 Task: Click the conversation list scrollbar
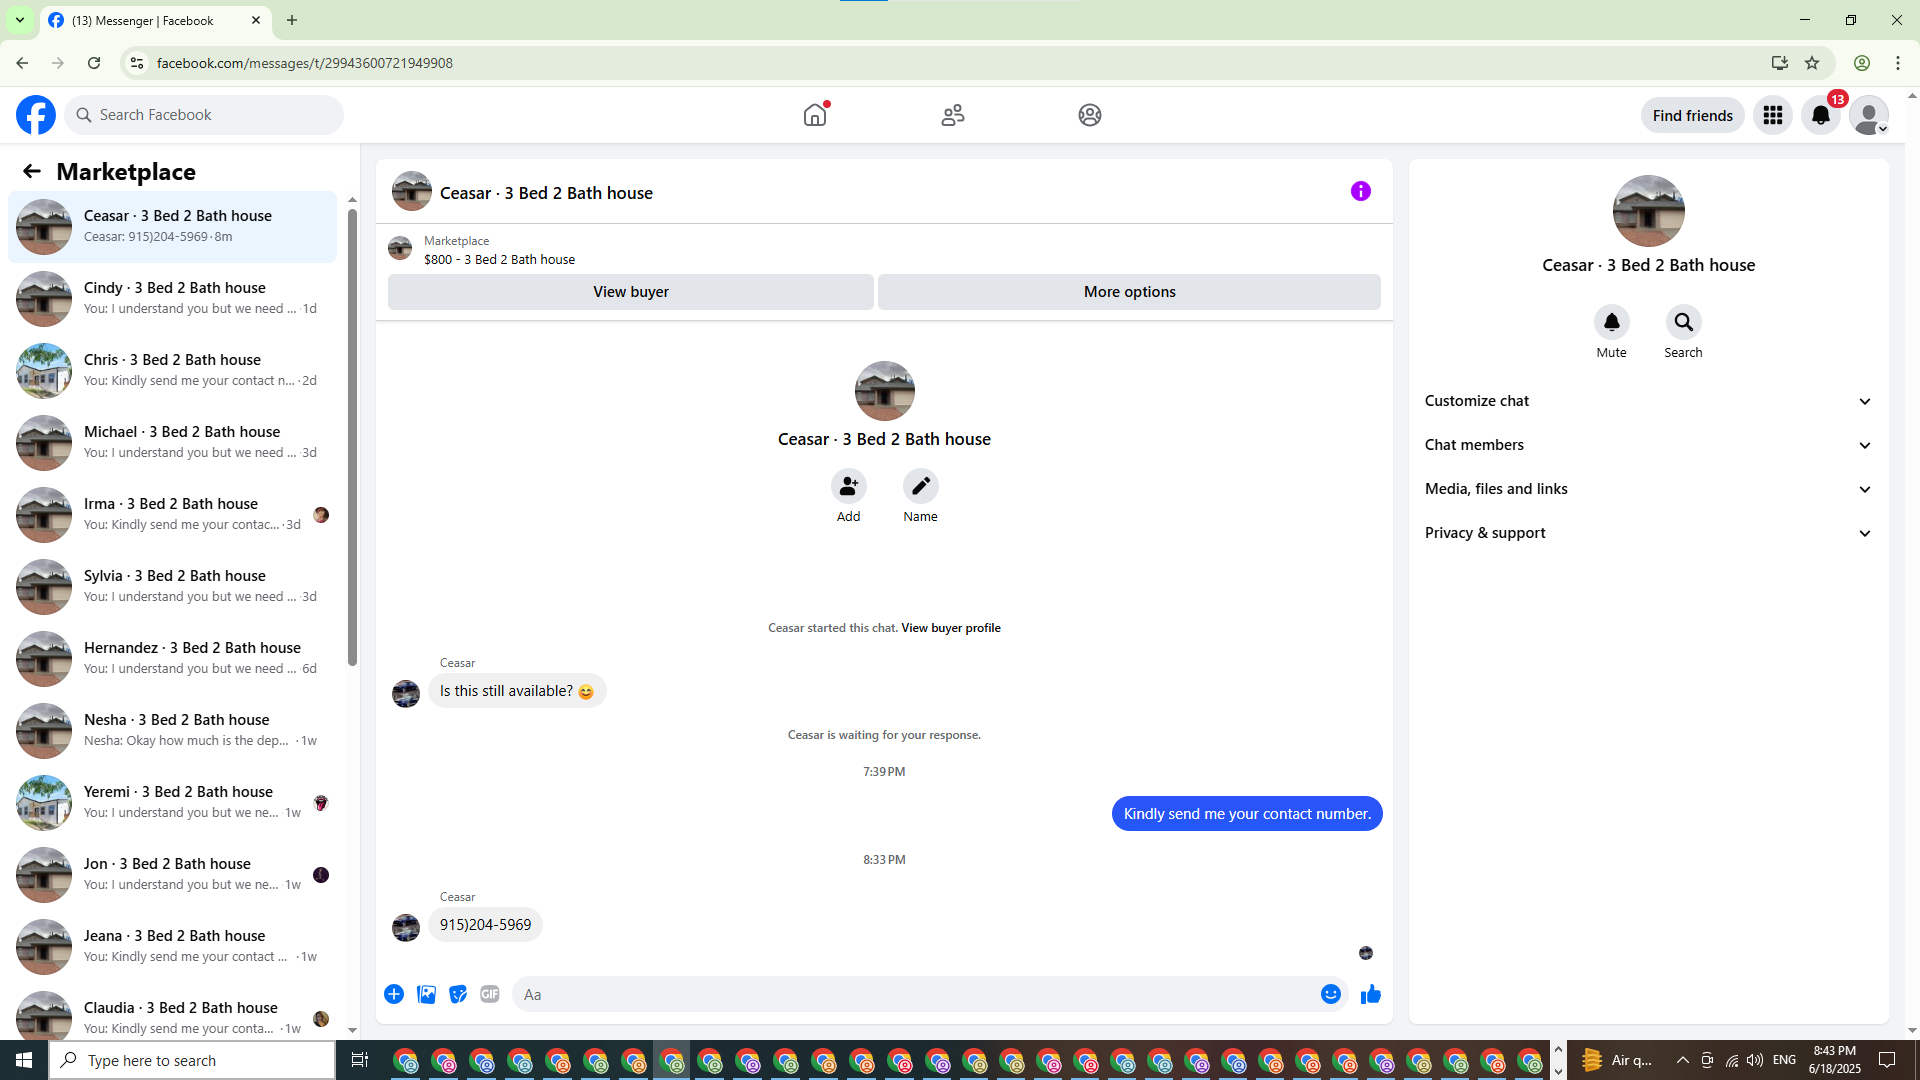point(352,436)
